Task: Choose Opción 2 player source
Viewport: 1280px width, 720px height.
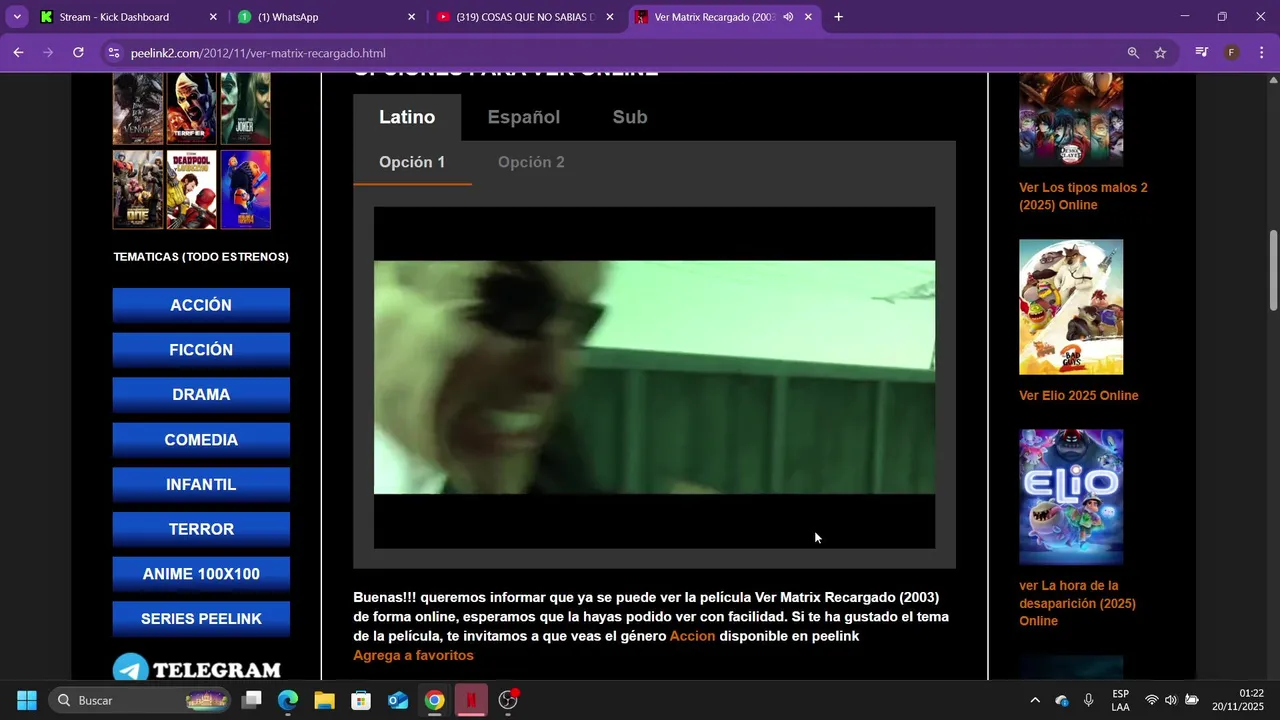Action: (531, 162)
